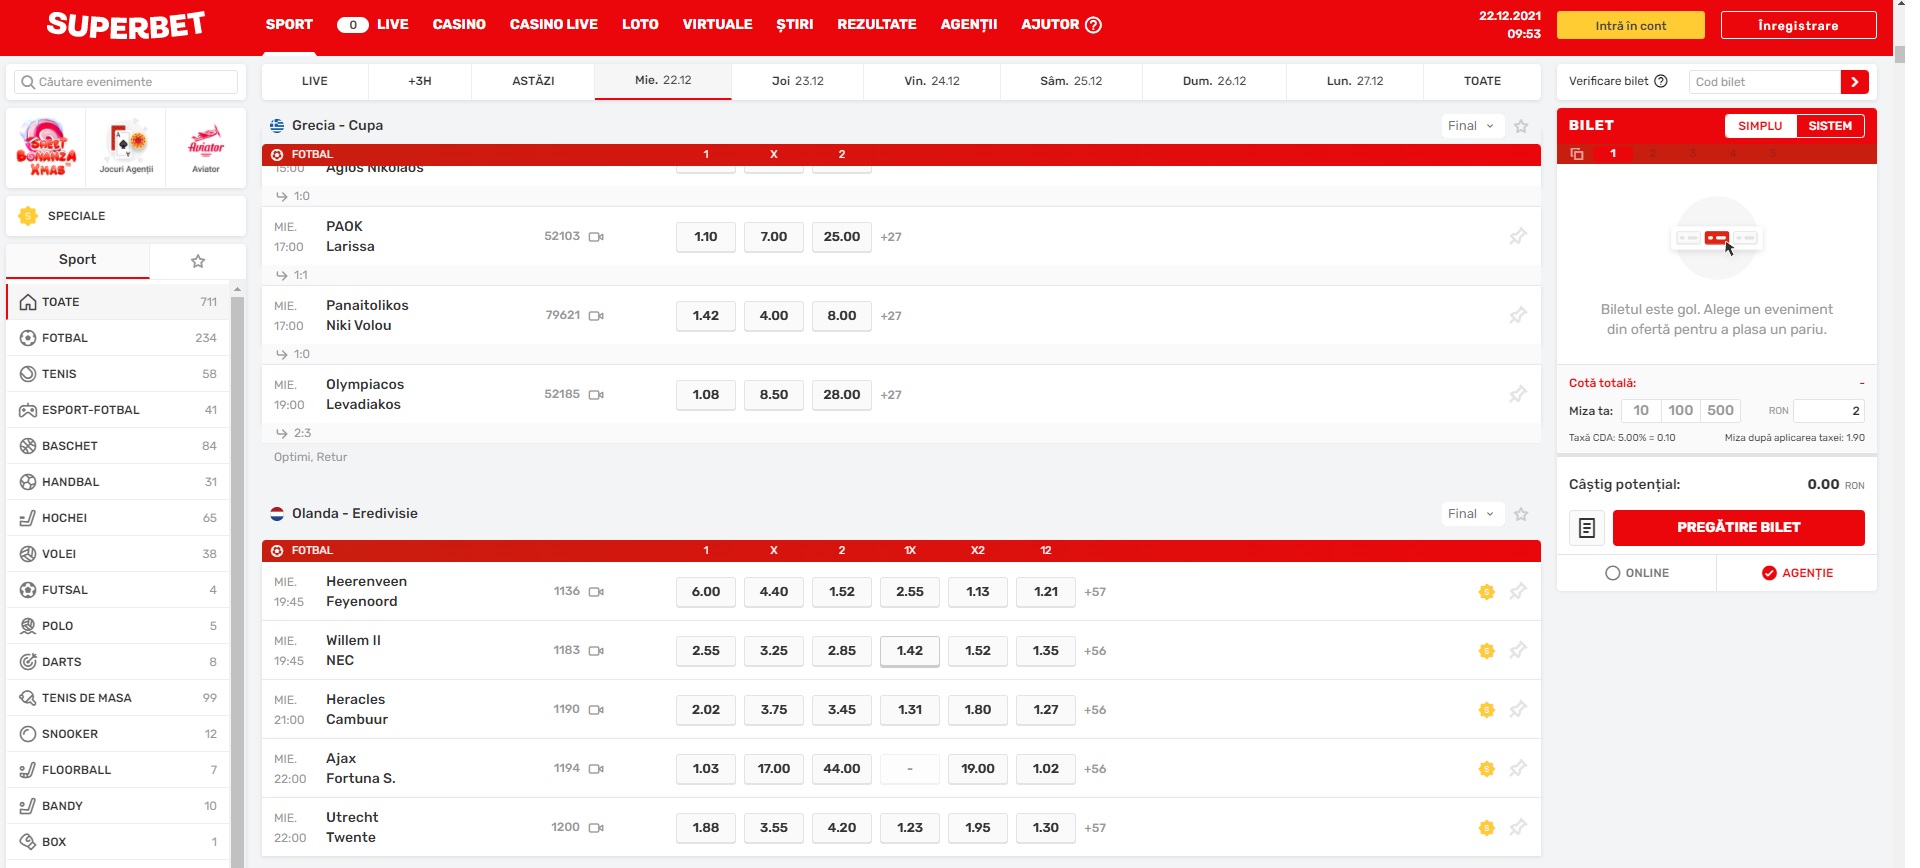Viewport: 1920px width, 868px height.
Task: Expand +56 more markets for Ajax - Fortuna S.
Action: tap(1095, 769)
